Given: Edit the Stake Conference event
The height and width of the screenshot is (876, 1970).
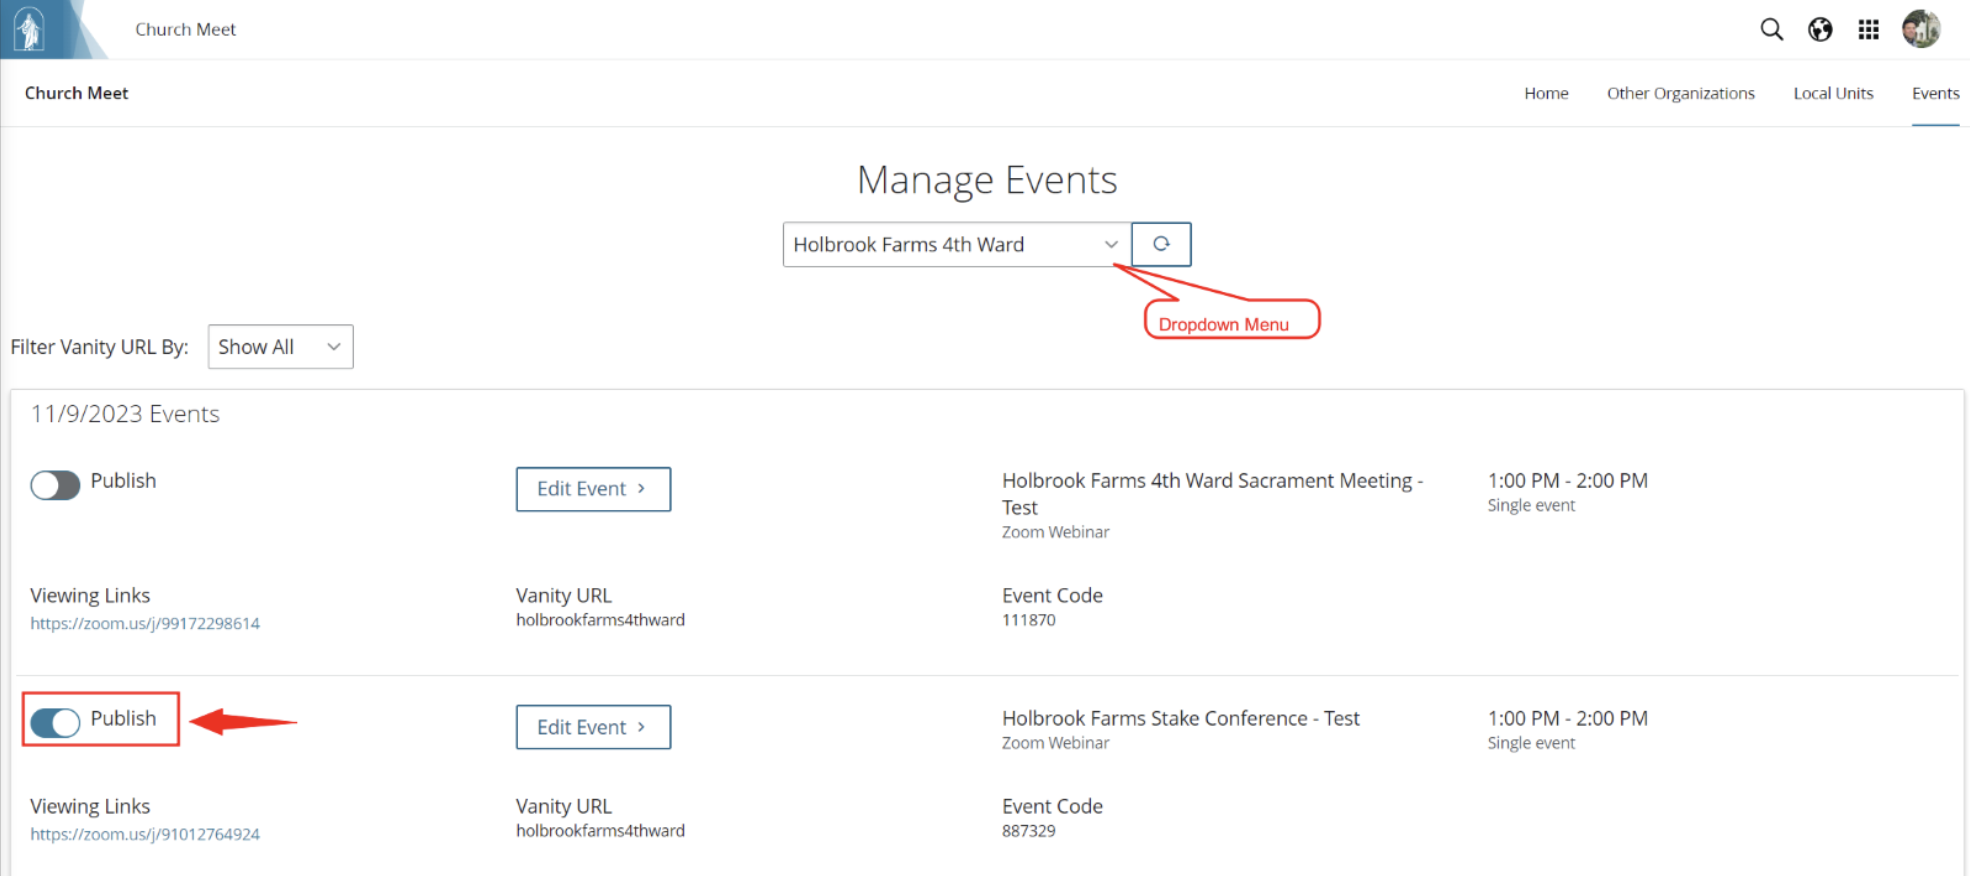Looking at the screenshot, I should 593,727.
